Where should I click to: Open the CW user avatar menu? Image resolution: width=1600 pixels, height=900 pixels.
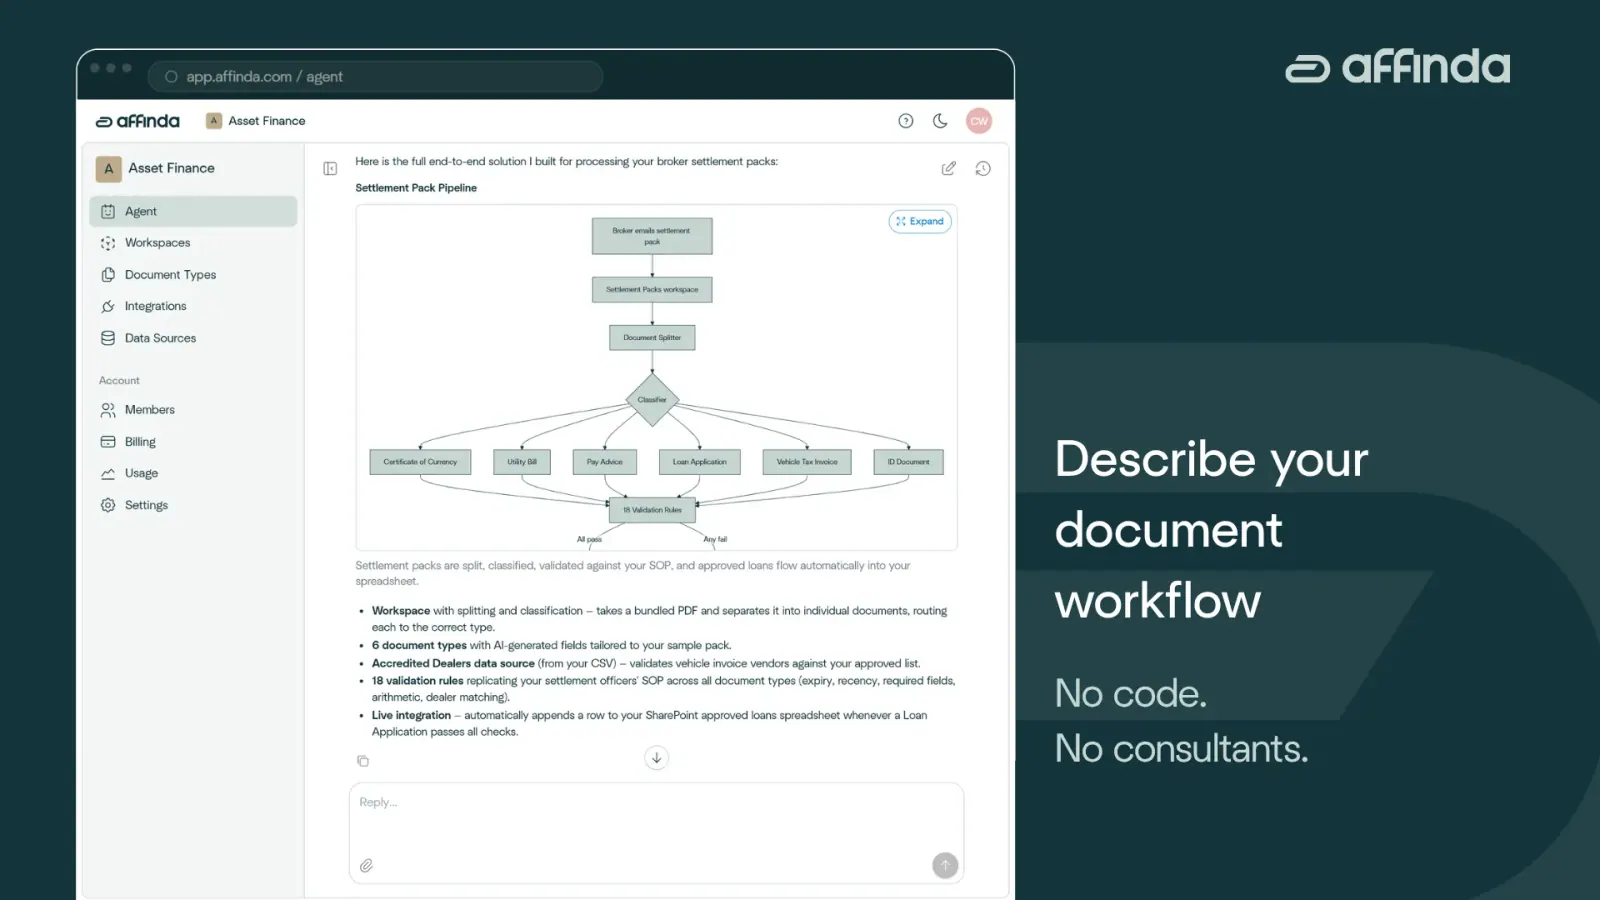(x=979, y=121)
